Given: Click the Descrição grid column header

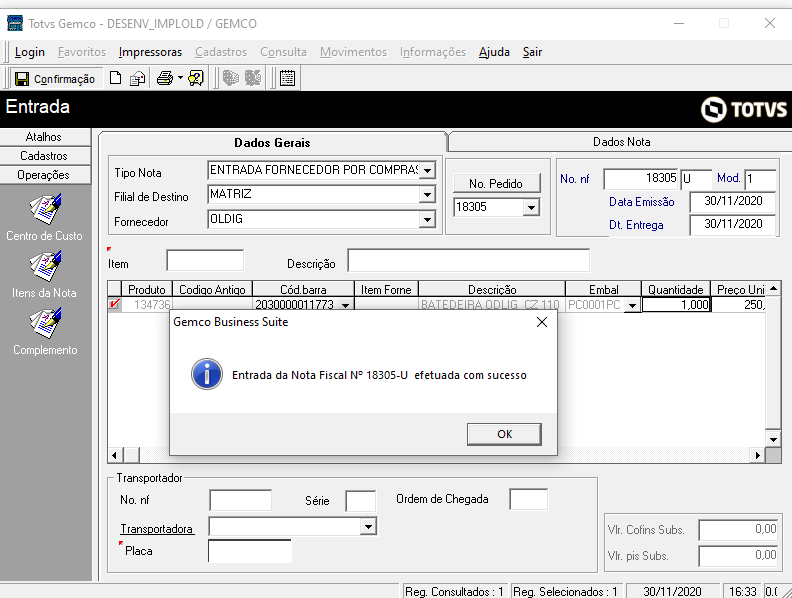Looking at the screenshot, I should point(492,289).
